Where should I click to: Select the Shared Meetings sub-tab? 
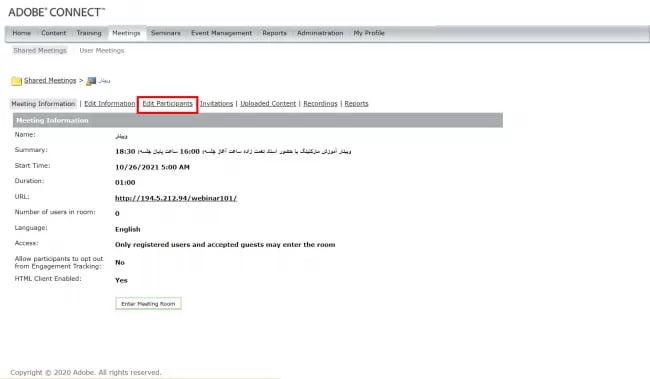pos(40,51)
